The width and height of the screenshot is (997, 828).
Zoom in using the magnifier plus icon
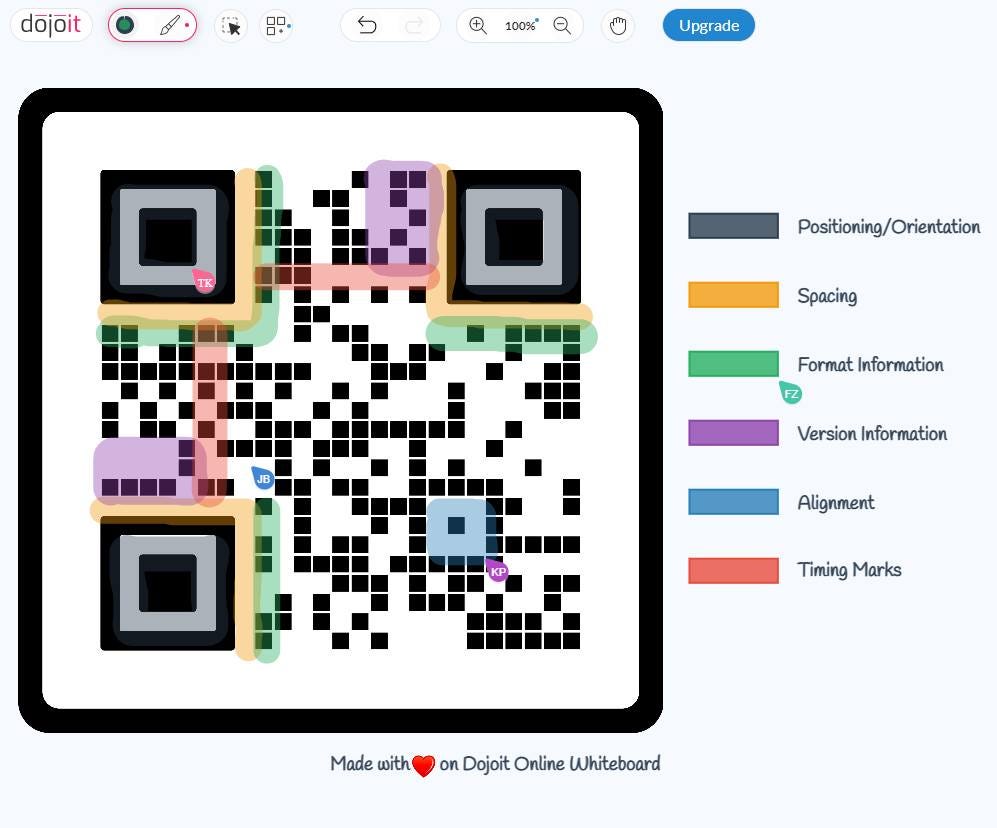click(x=477, y=26)
